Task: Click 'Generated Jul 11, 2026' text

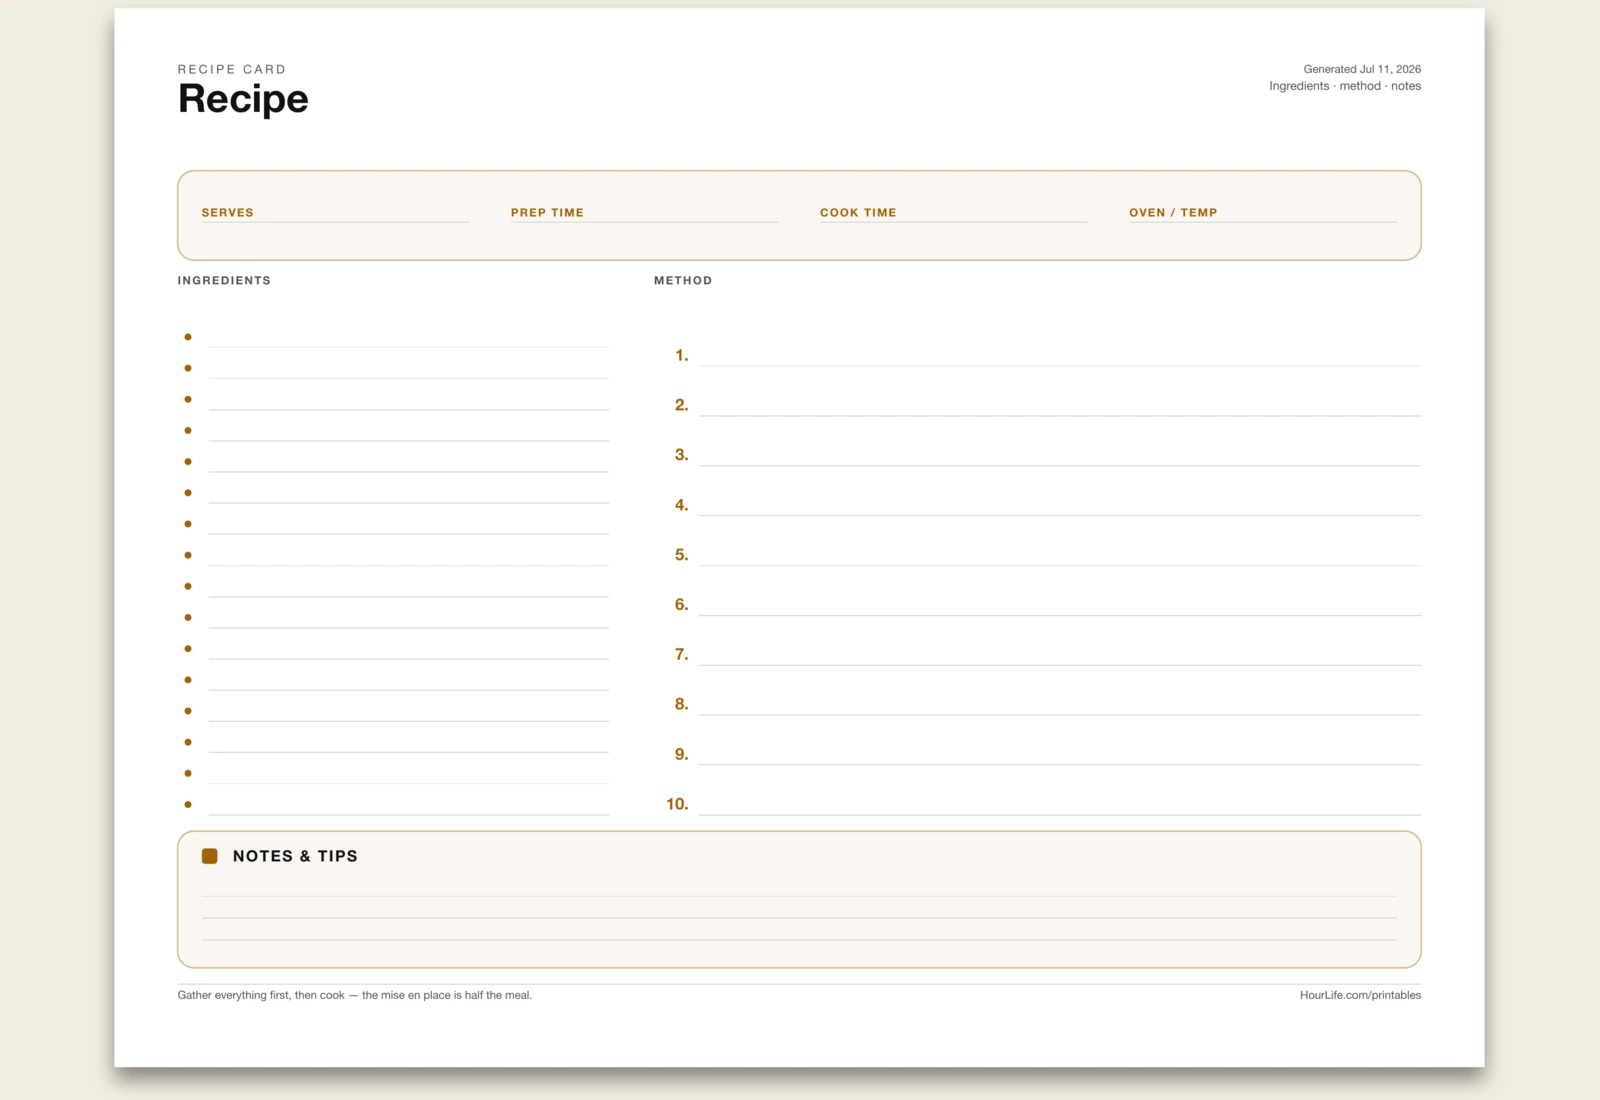Action: (x=1362, y=69)
